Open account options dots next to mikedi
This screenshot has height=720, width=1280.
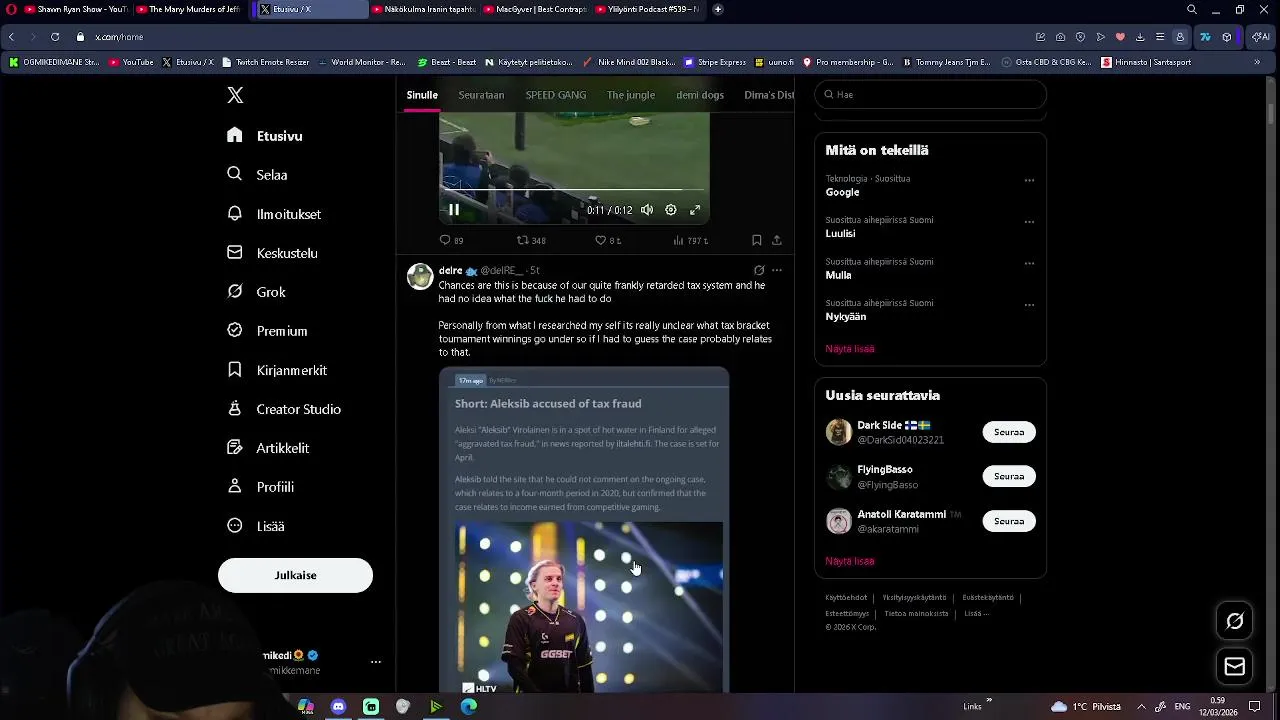click(376, 662)
